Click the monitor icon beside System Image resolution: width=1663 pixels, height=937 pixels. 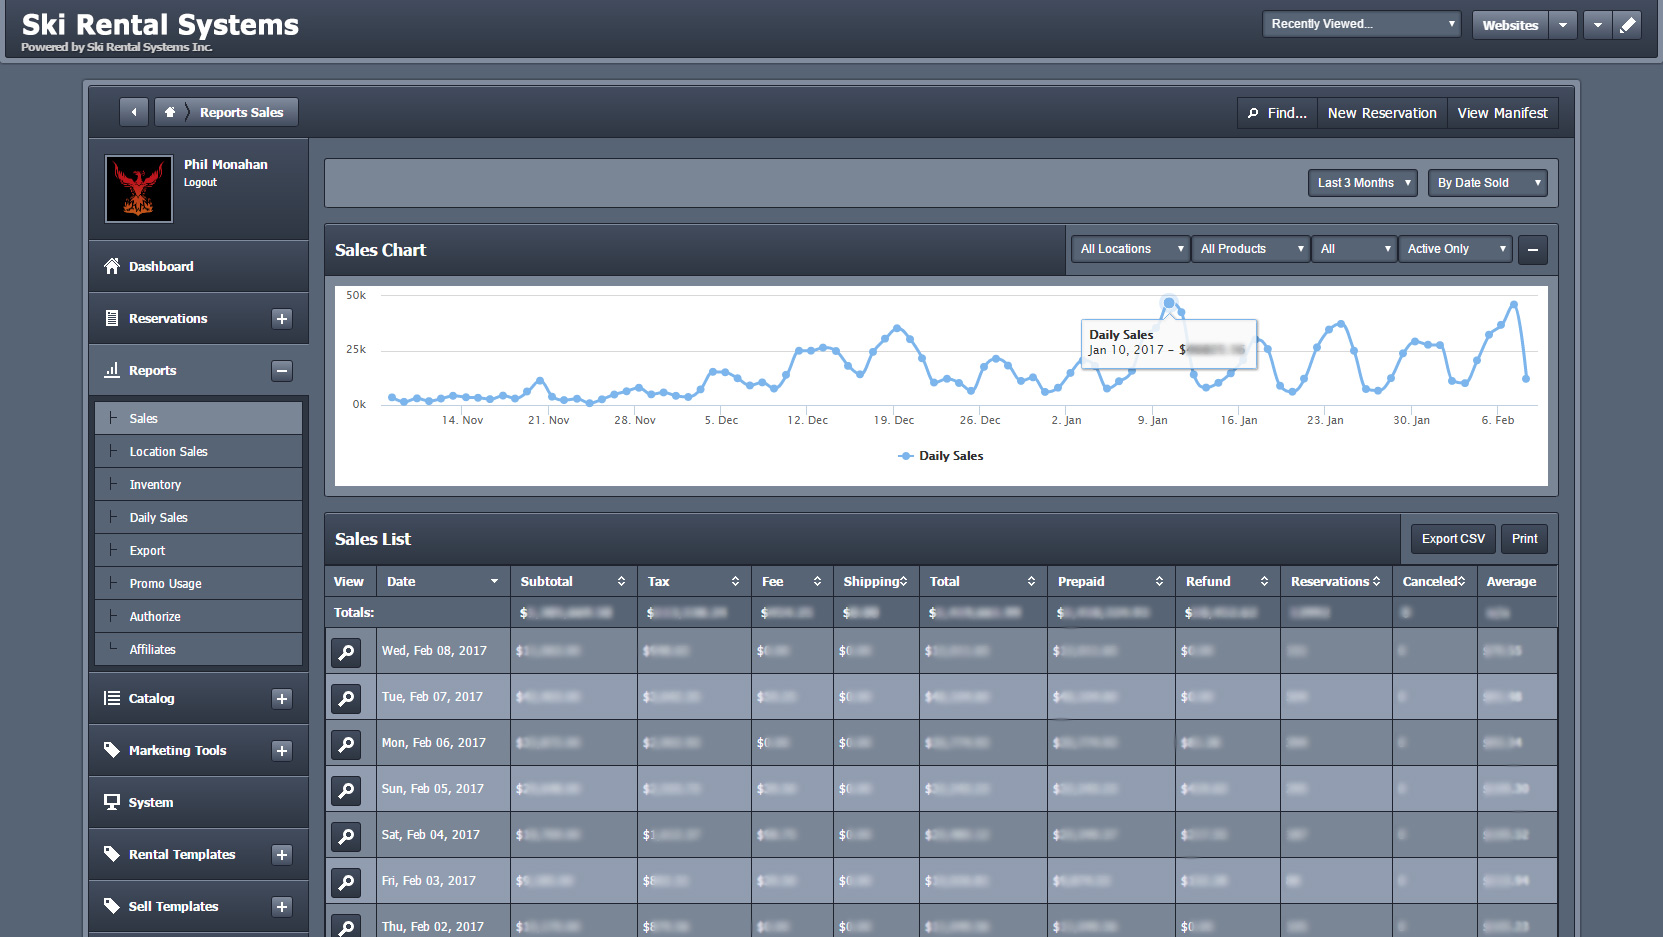111,801
